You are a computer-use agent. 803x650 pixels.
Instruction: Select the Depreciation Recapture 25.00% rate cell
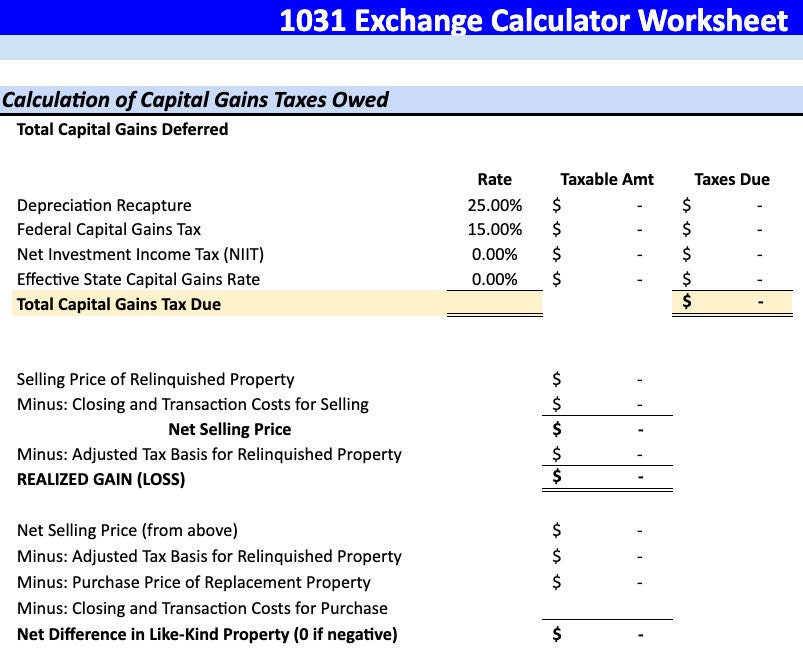click(x=494, y=205)
